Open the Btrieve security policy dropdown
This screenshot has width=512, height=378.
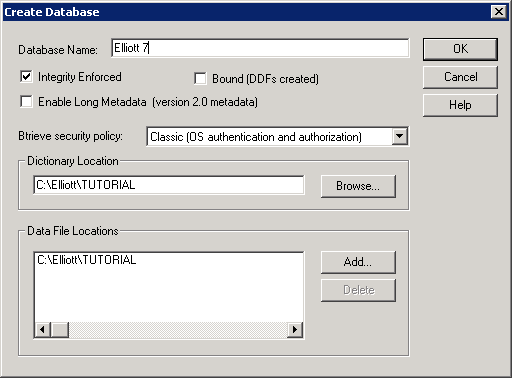click(400, 136)
